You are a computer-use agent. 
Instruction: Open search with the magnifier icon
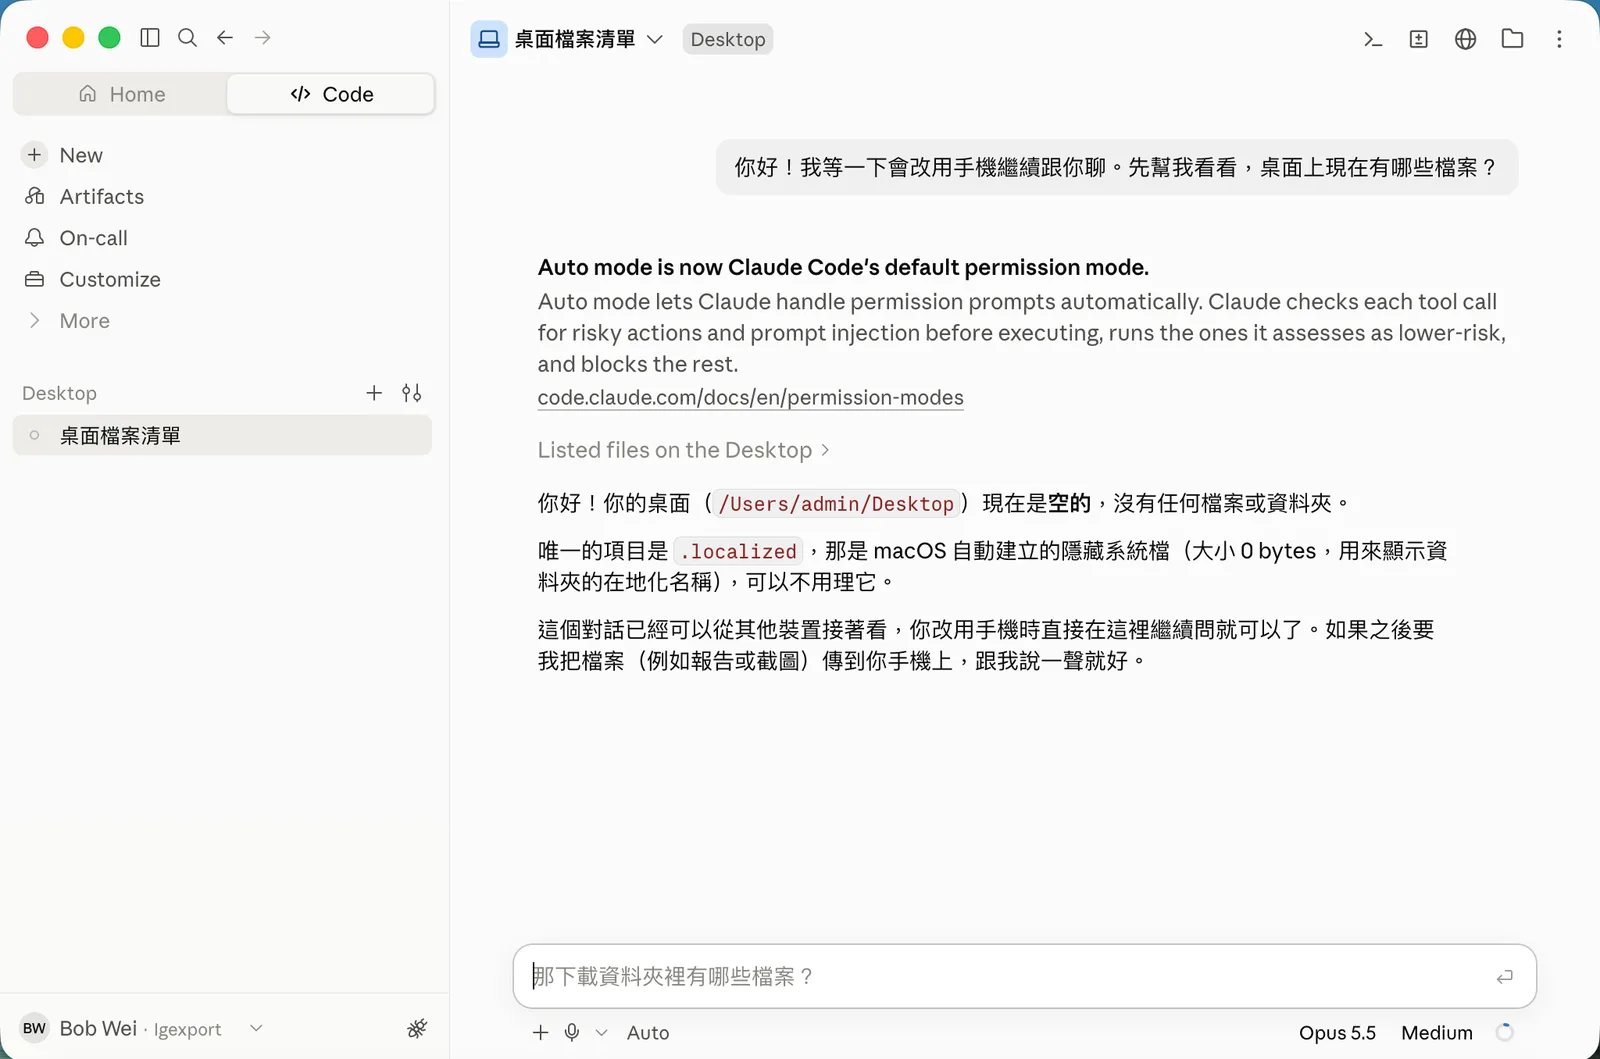click(187, 38)
